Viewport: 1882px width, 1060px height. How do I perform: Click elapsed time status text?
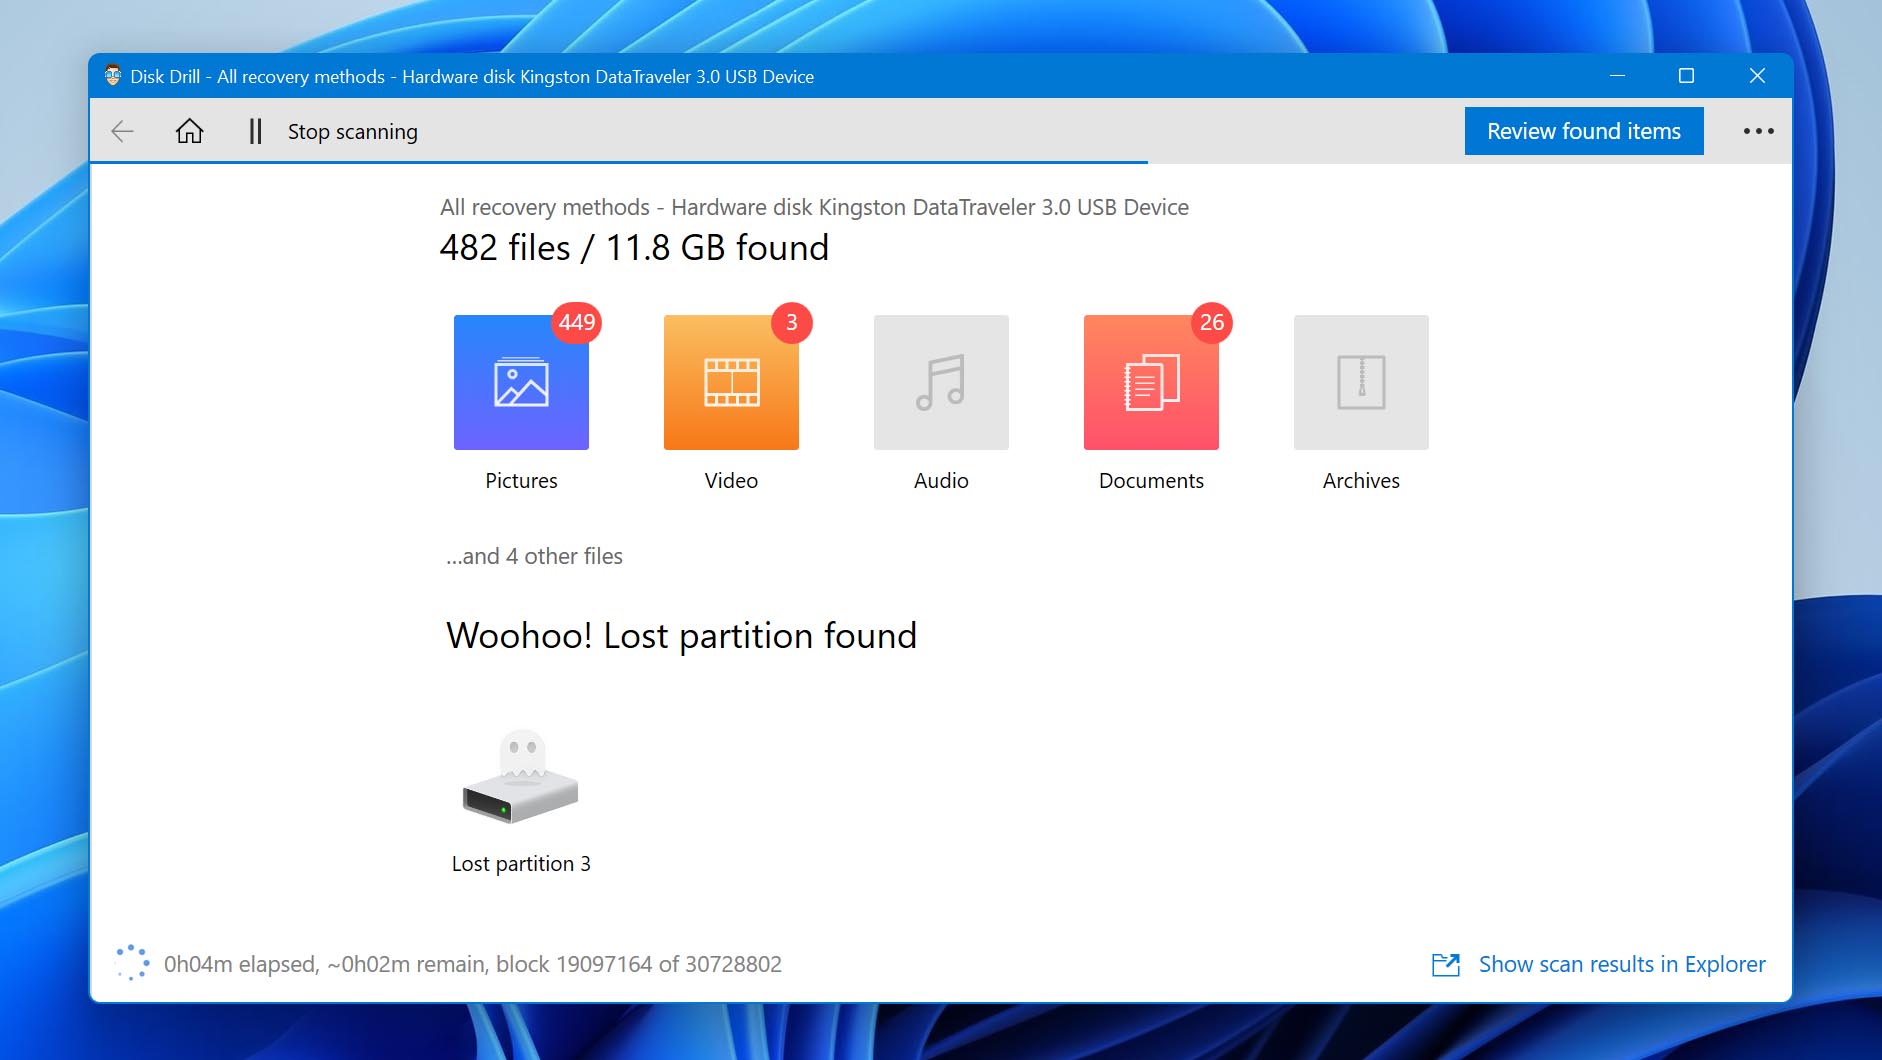[x=473, y=964]
